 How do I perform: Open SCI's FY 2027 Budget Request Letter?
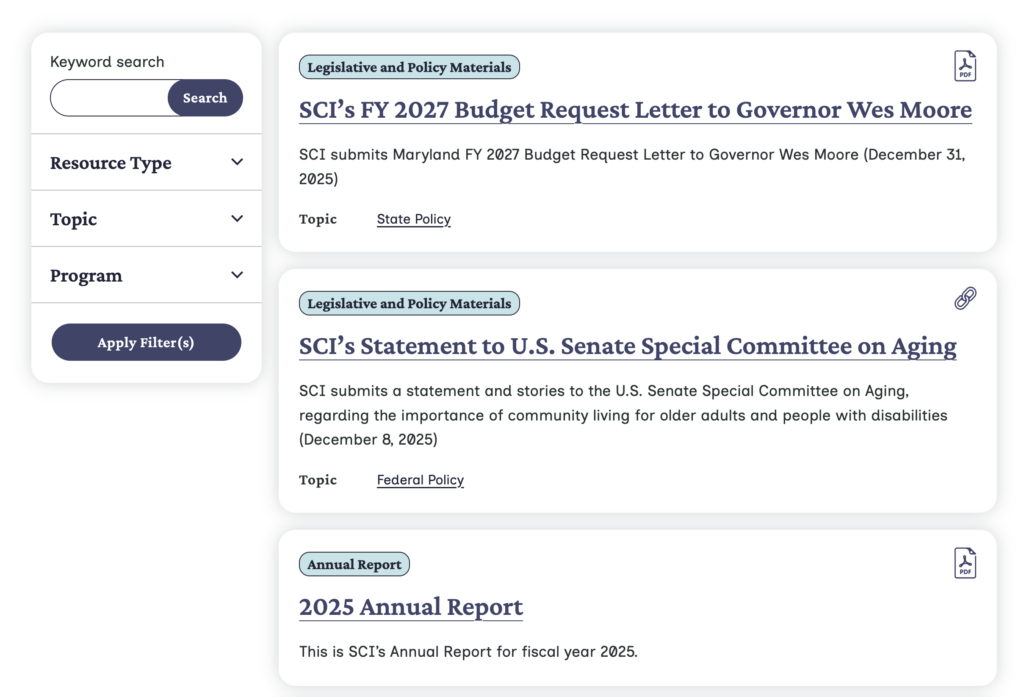(634, 109)
